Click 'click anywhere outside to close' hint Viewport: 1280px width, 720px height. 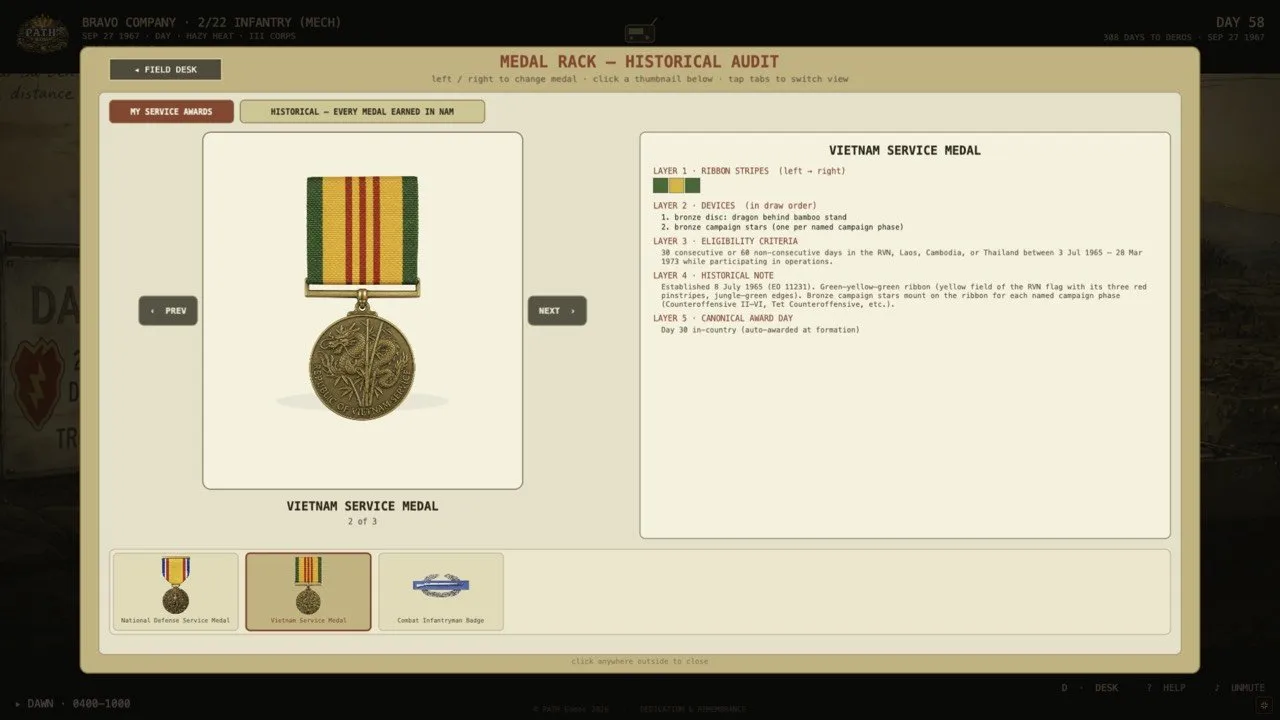[x=640, y=661]
